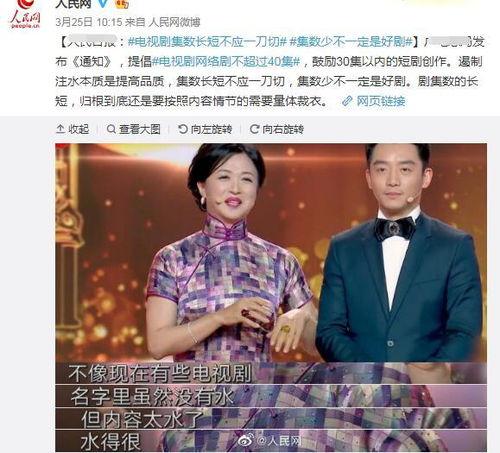The height and width of the screenshot is (453, 500).
Task: Click the 查看大图 view large image button
Action: (140, 129)
